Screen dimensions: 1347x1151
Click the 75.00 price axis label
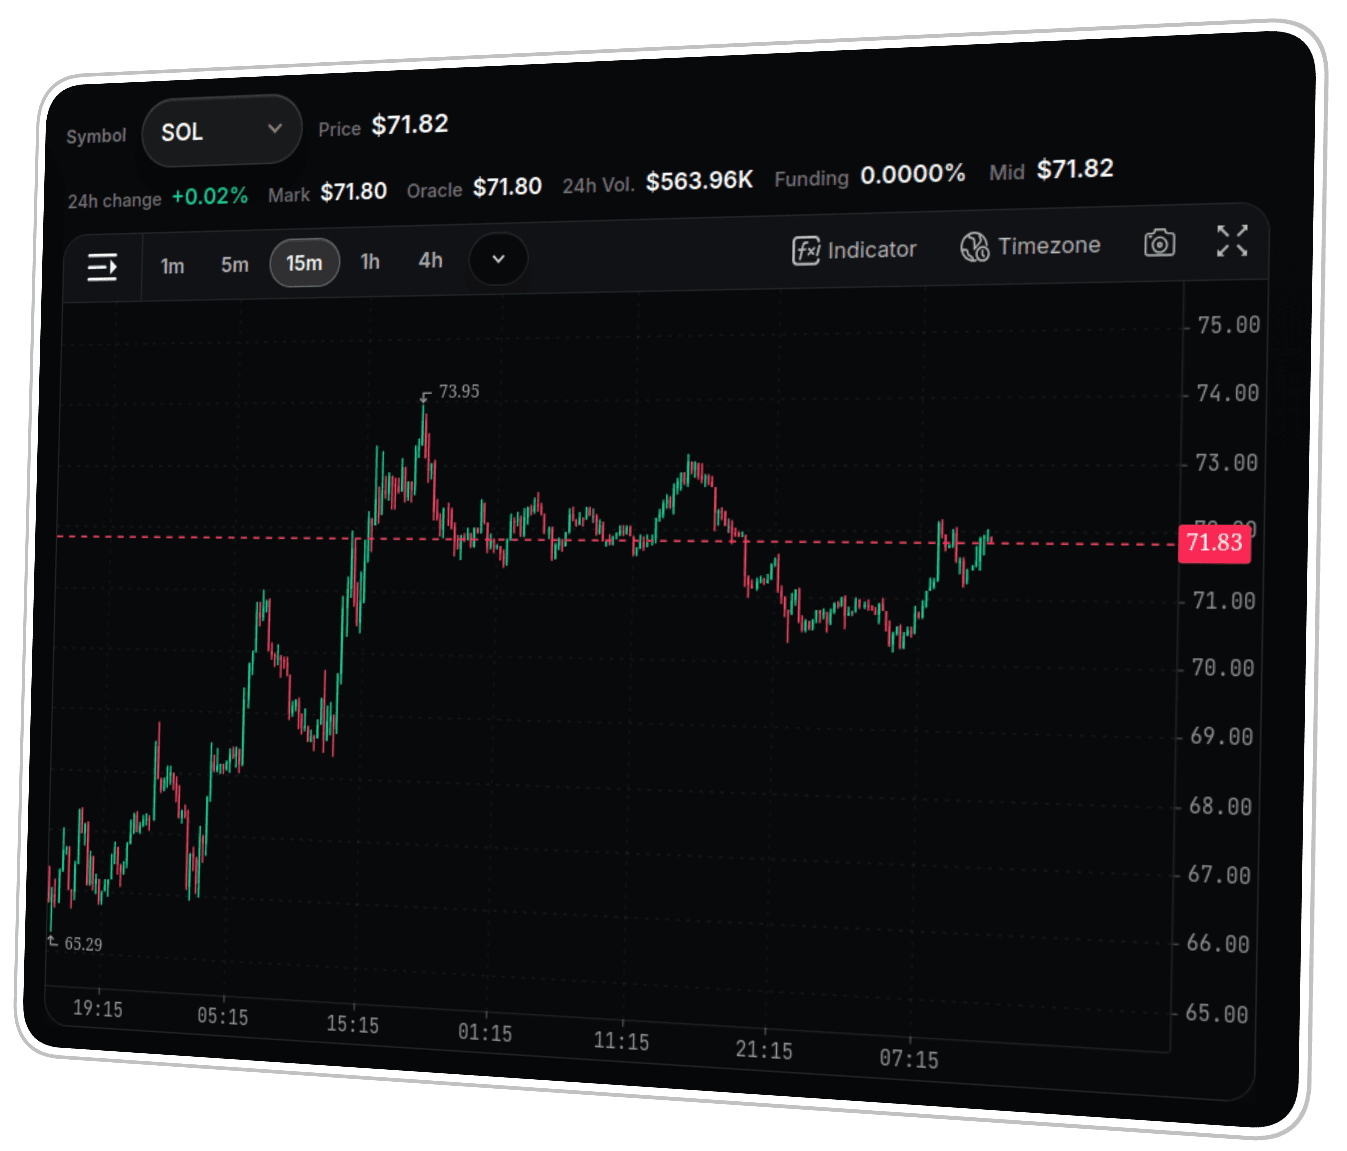tap(1229, 325)
